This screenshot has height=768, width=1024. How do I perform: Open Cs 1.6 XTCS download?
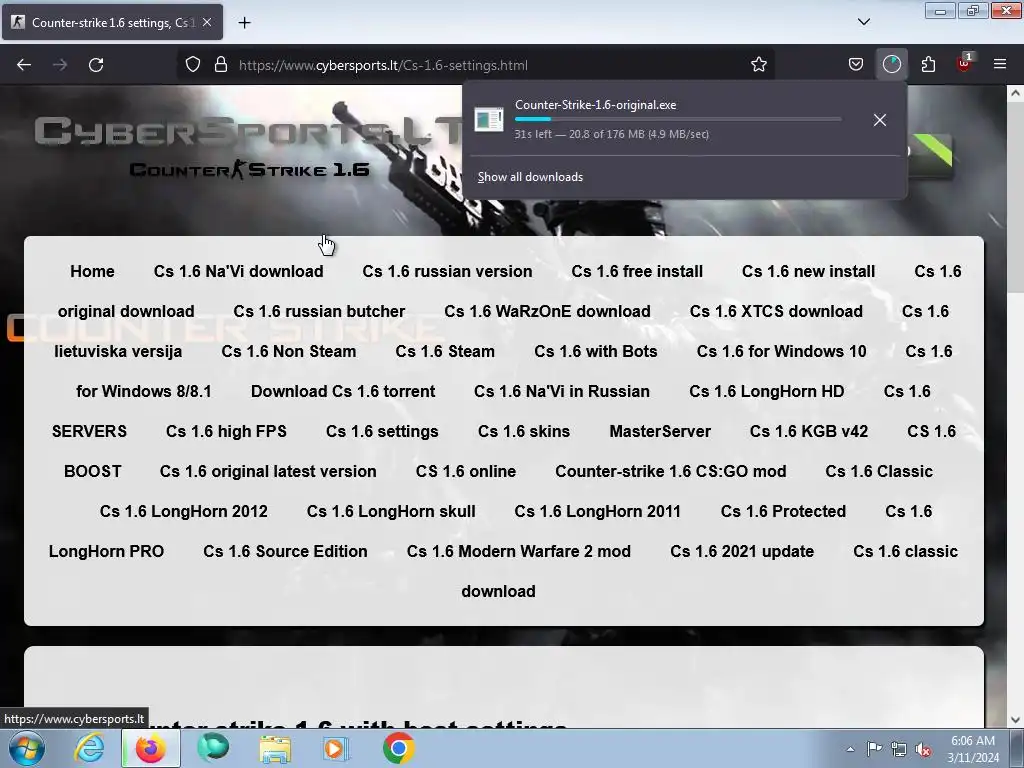(x=776, y=312)
